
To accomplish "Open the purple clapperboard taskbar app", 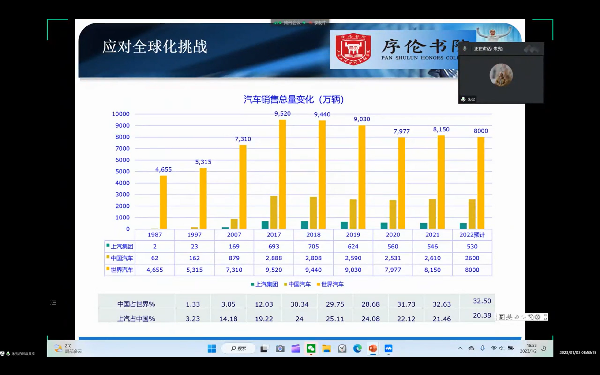I will pyautogui.click(x=296, y=349).
